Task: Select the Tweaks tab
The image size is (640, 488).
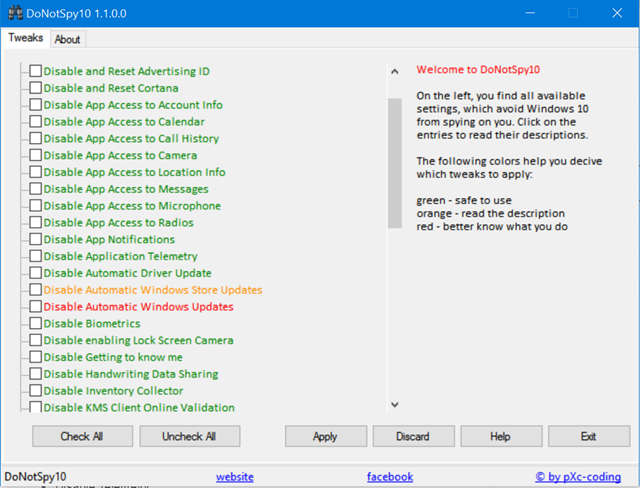Action: pos(26,38)
